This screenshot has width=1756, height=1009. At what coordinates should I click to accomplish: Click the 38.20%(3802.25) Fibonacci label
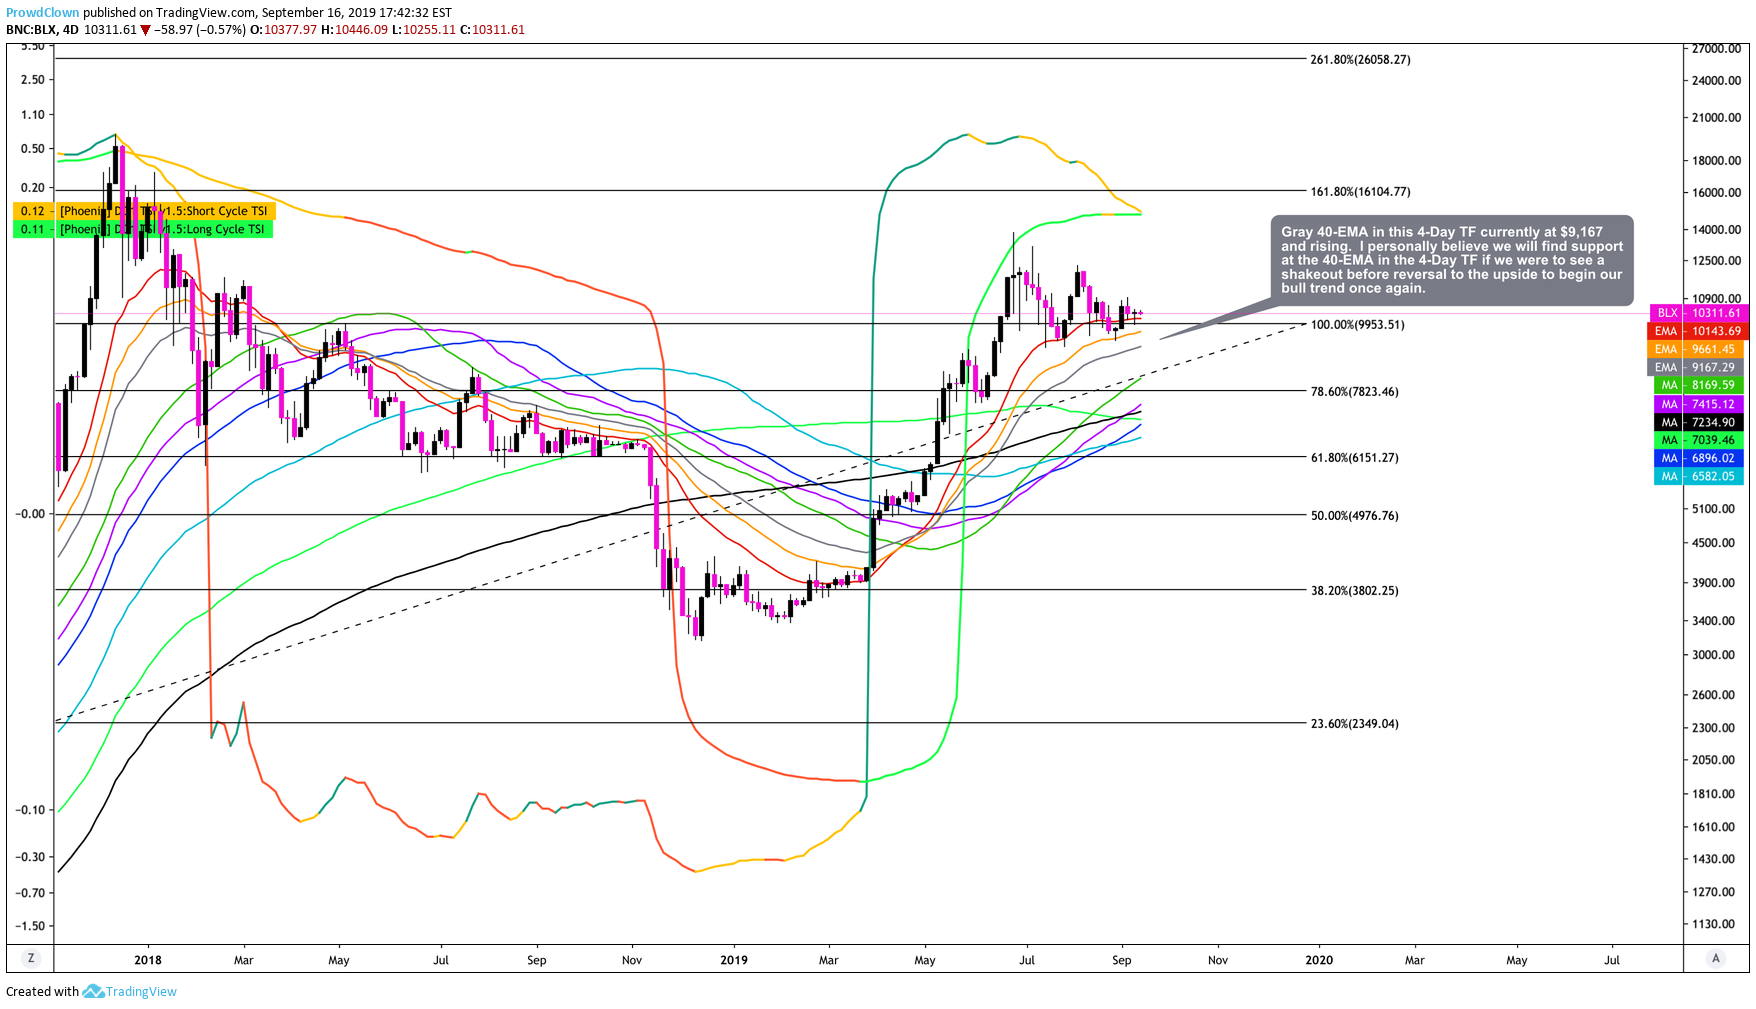[1354, 590]
